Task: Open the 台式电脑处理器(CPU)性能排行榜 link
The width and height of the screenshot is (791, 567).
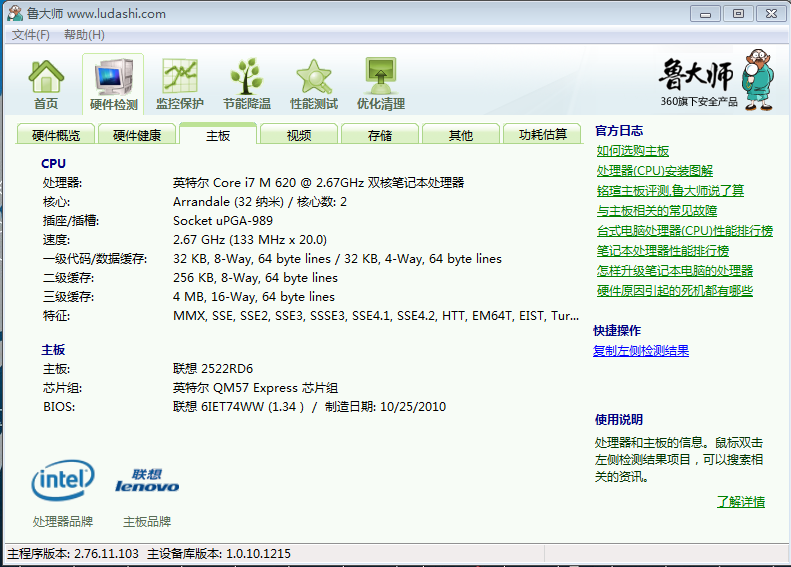Action: pos(685,231)
